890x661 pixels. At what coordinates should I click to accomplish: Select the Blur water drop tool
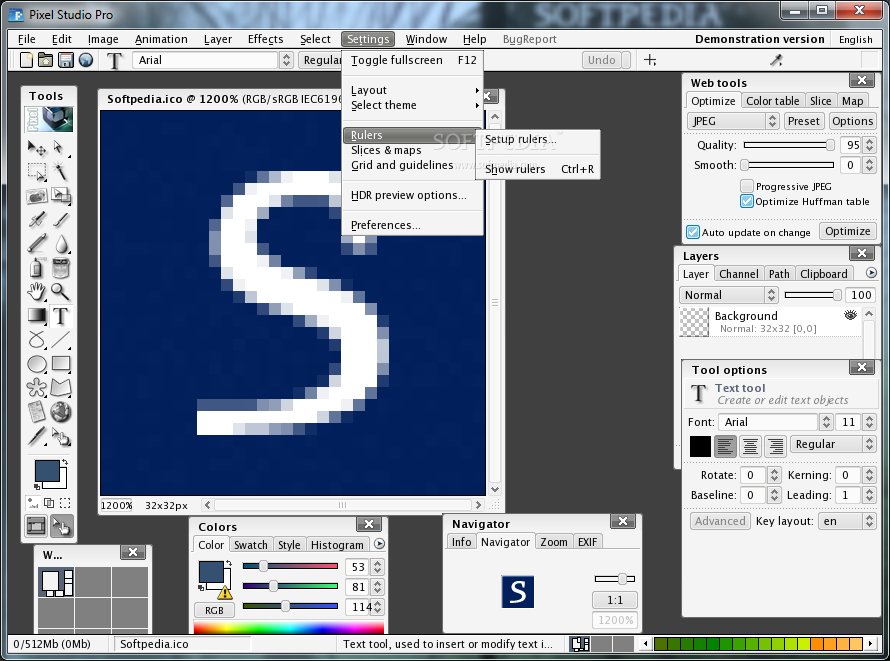pyautogui.click(x=60, y=243)
